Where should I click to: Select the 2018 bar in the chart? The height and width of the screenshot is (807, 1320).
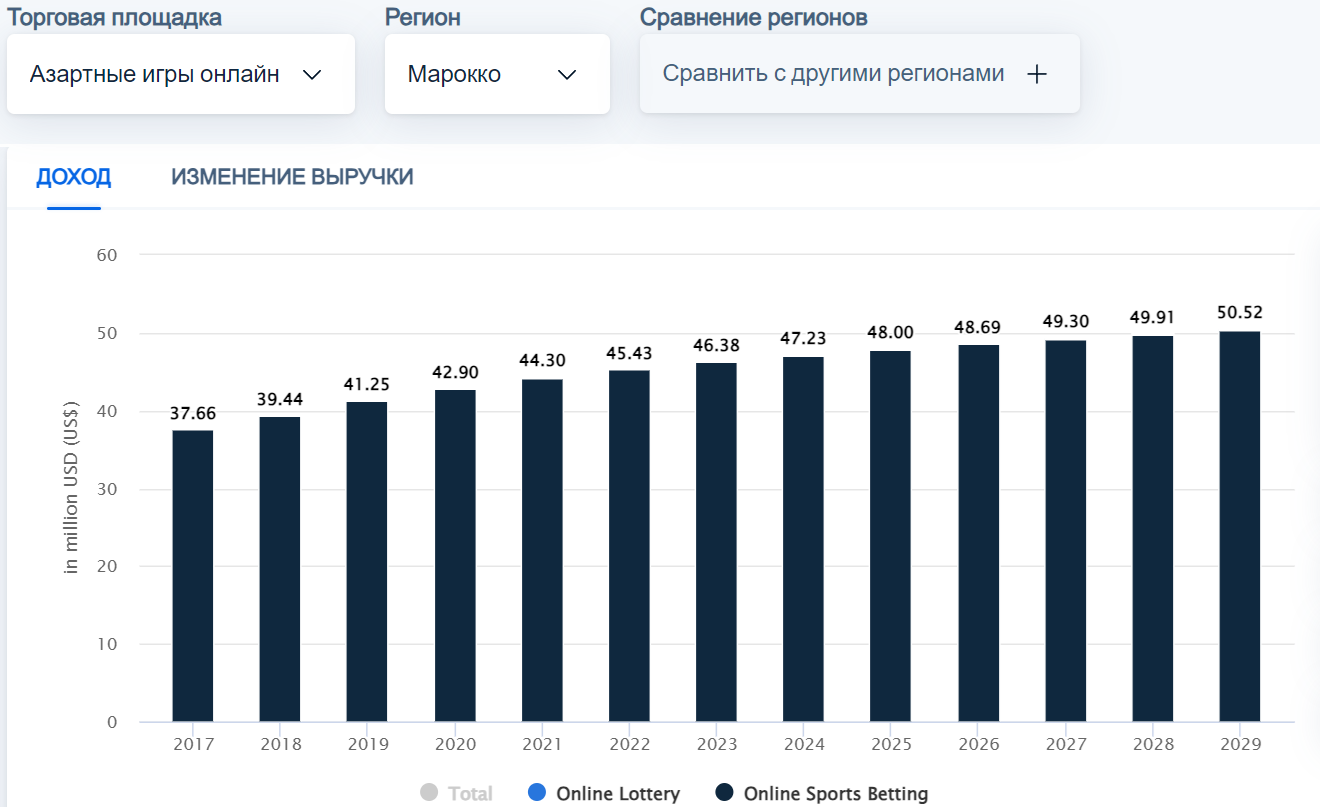pyautogui.click(x=280, y=569)
